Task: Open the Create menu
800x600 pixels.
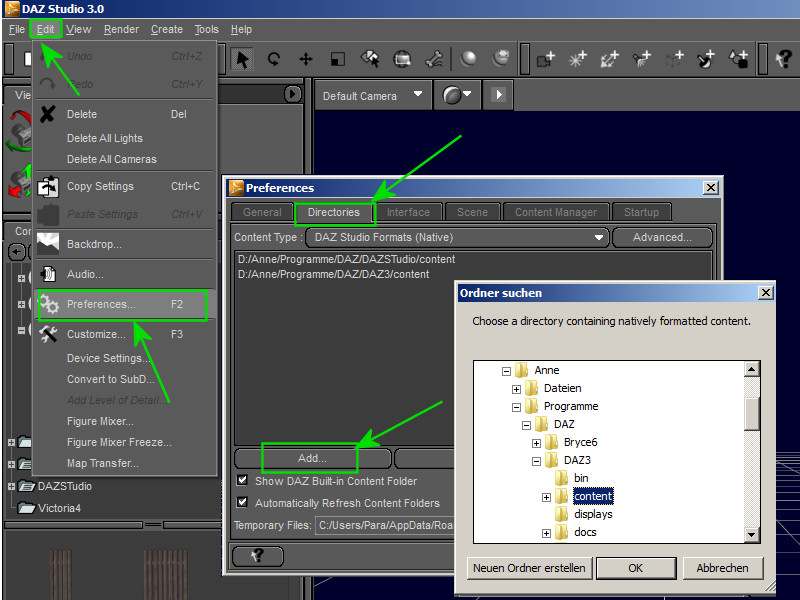Action: tap(166, 29)
